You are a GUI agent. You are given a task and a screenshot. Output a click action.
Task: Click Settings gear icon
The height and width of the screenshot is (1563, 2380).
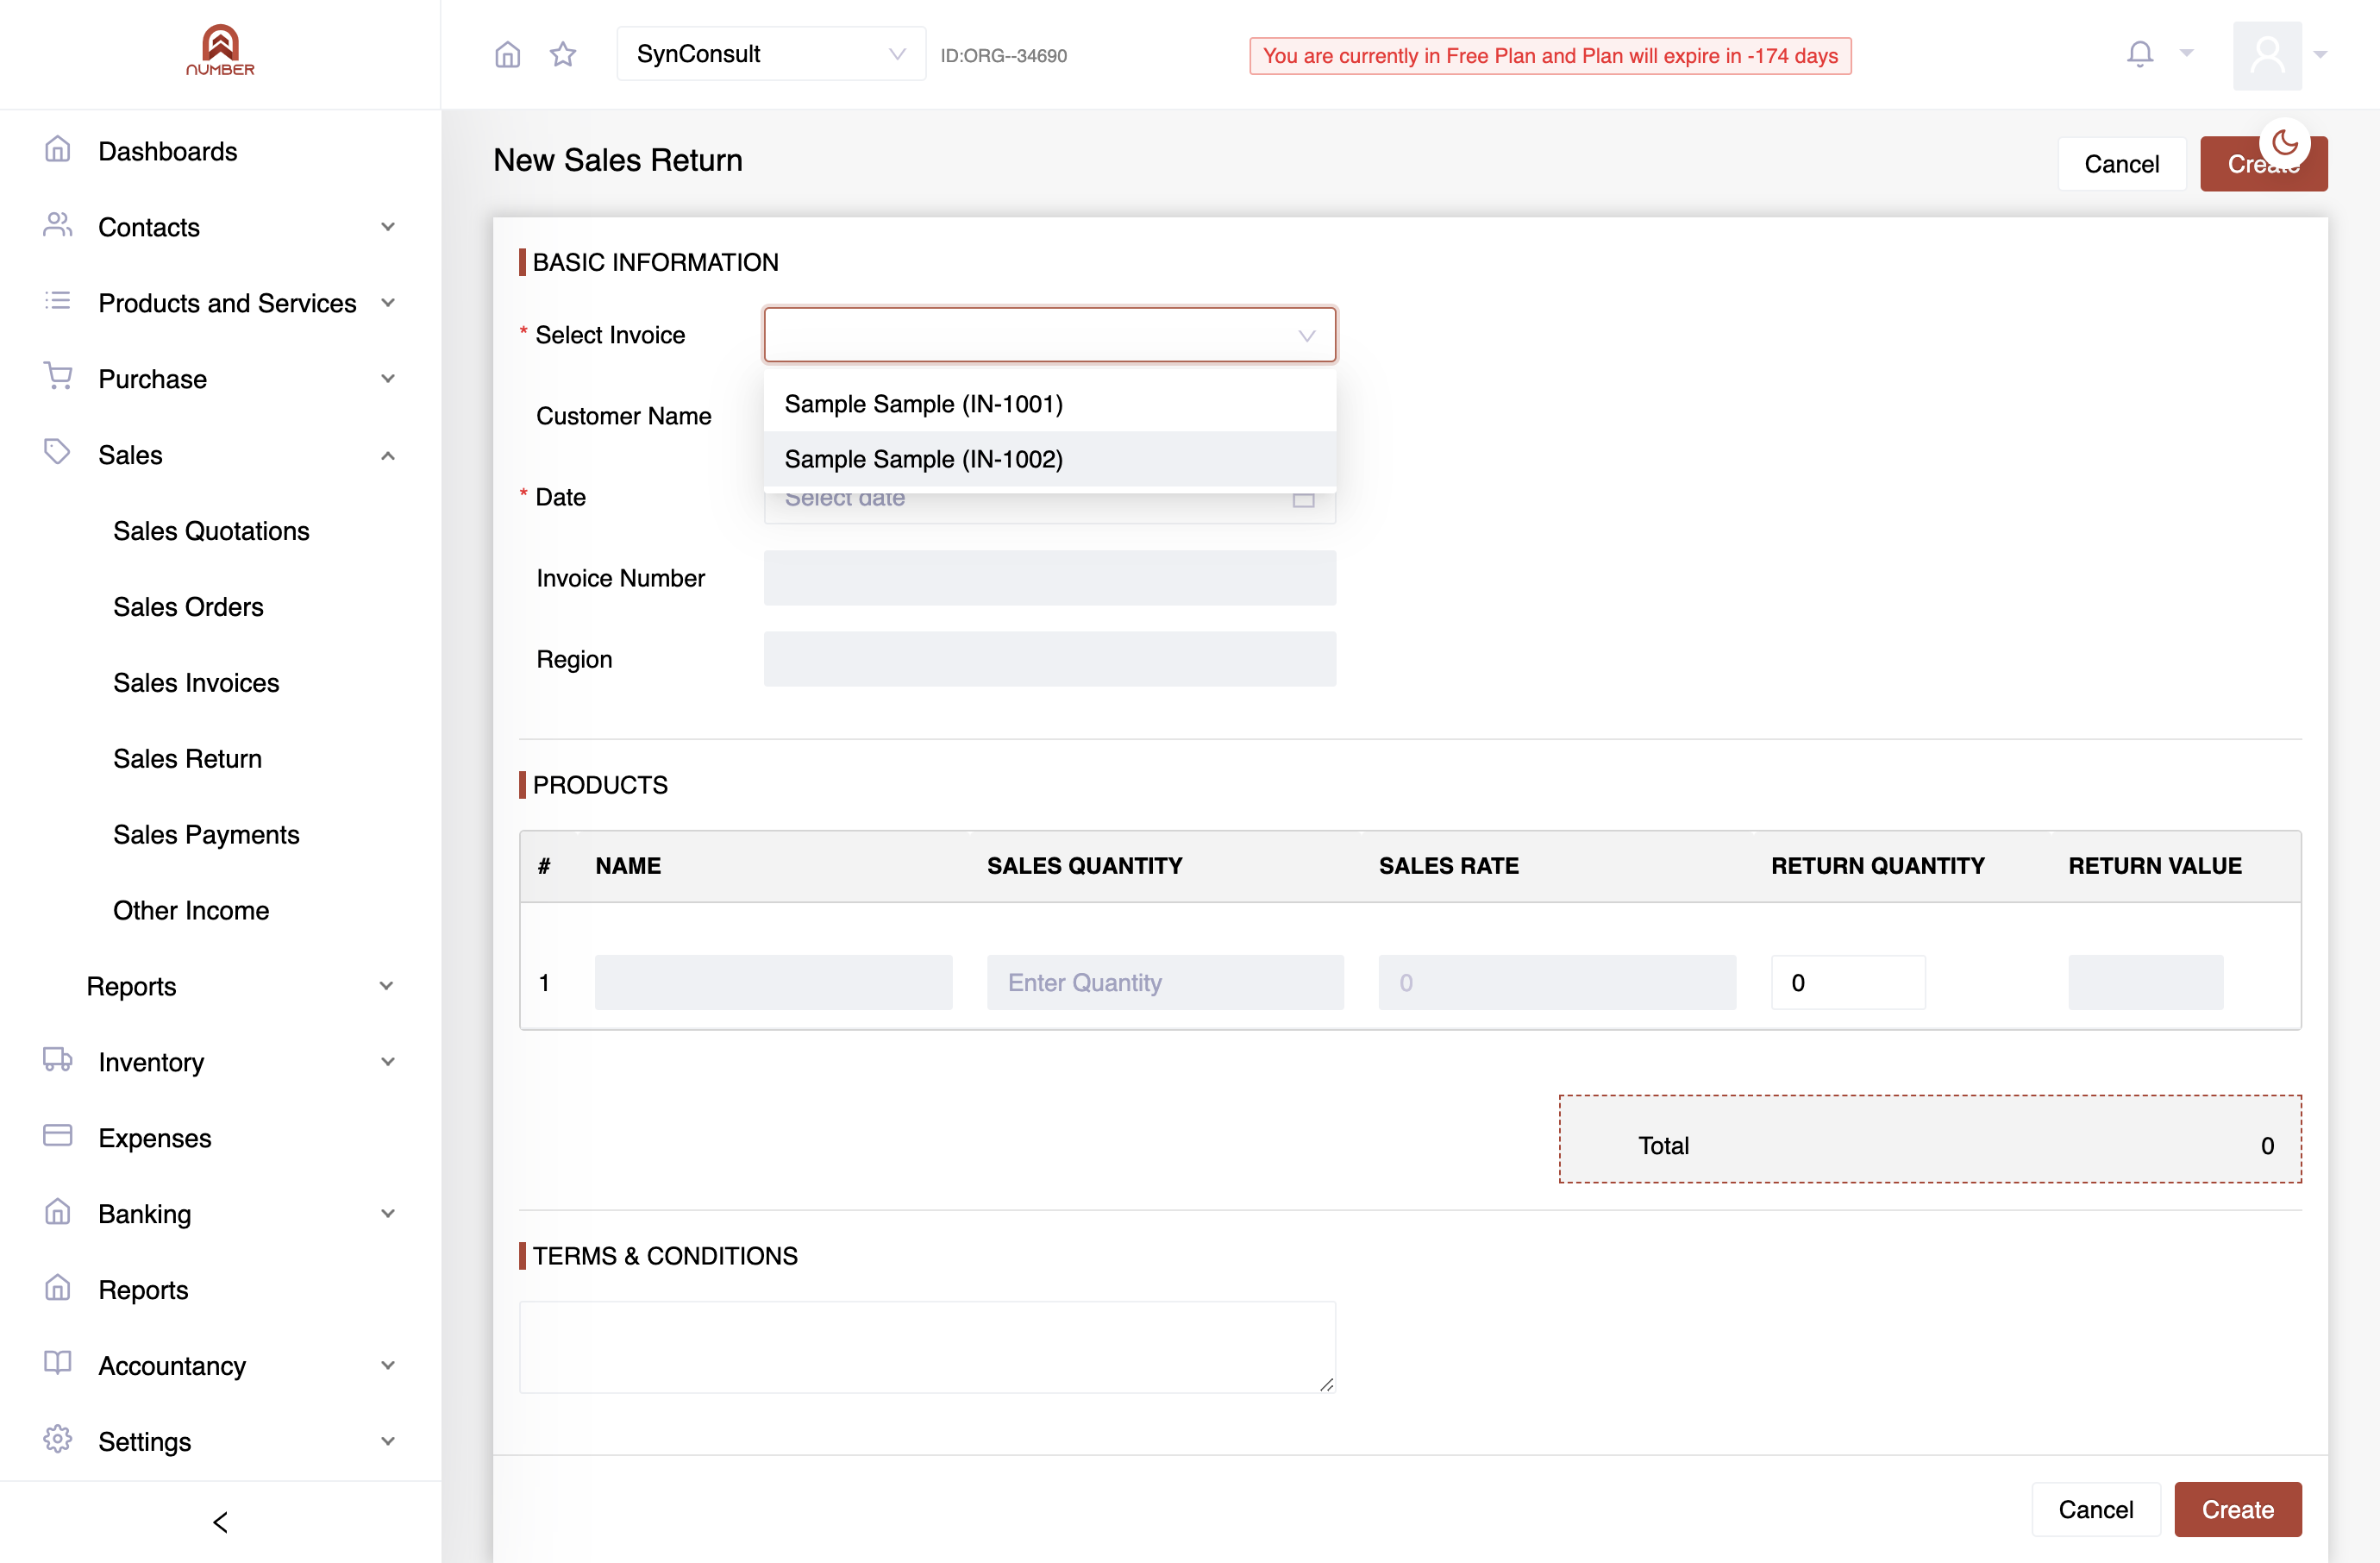tap(58, 1439)
